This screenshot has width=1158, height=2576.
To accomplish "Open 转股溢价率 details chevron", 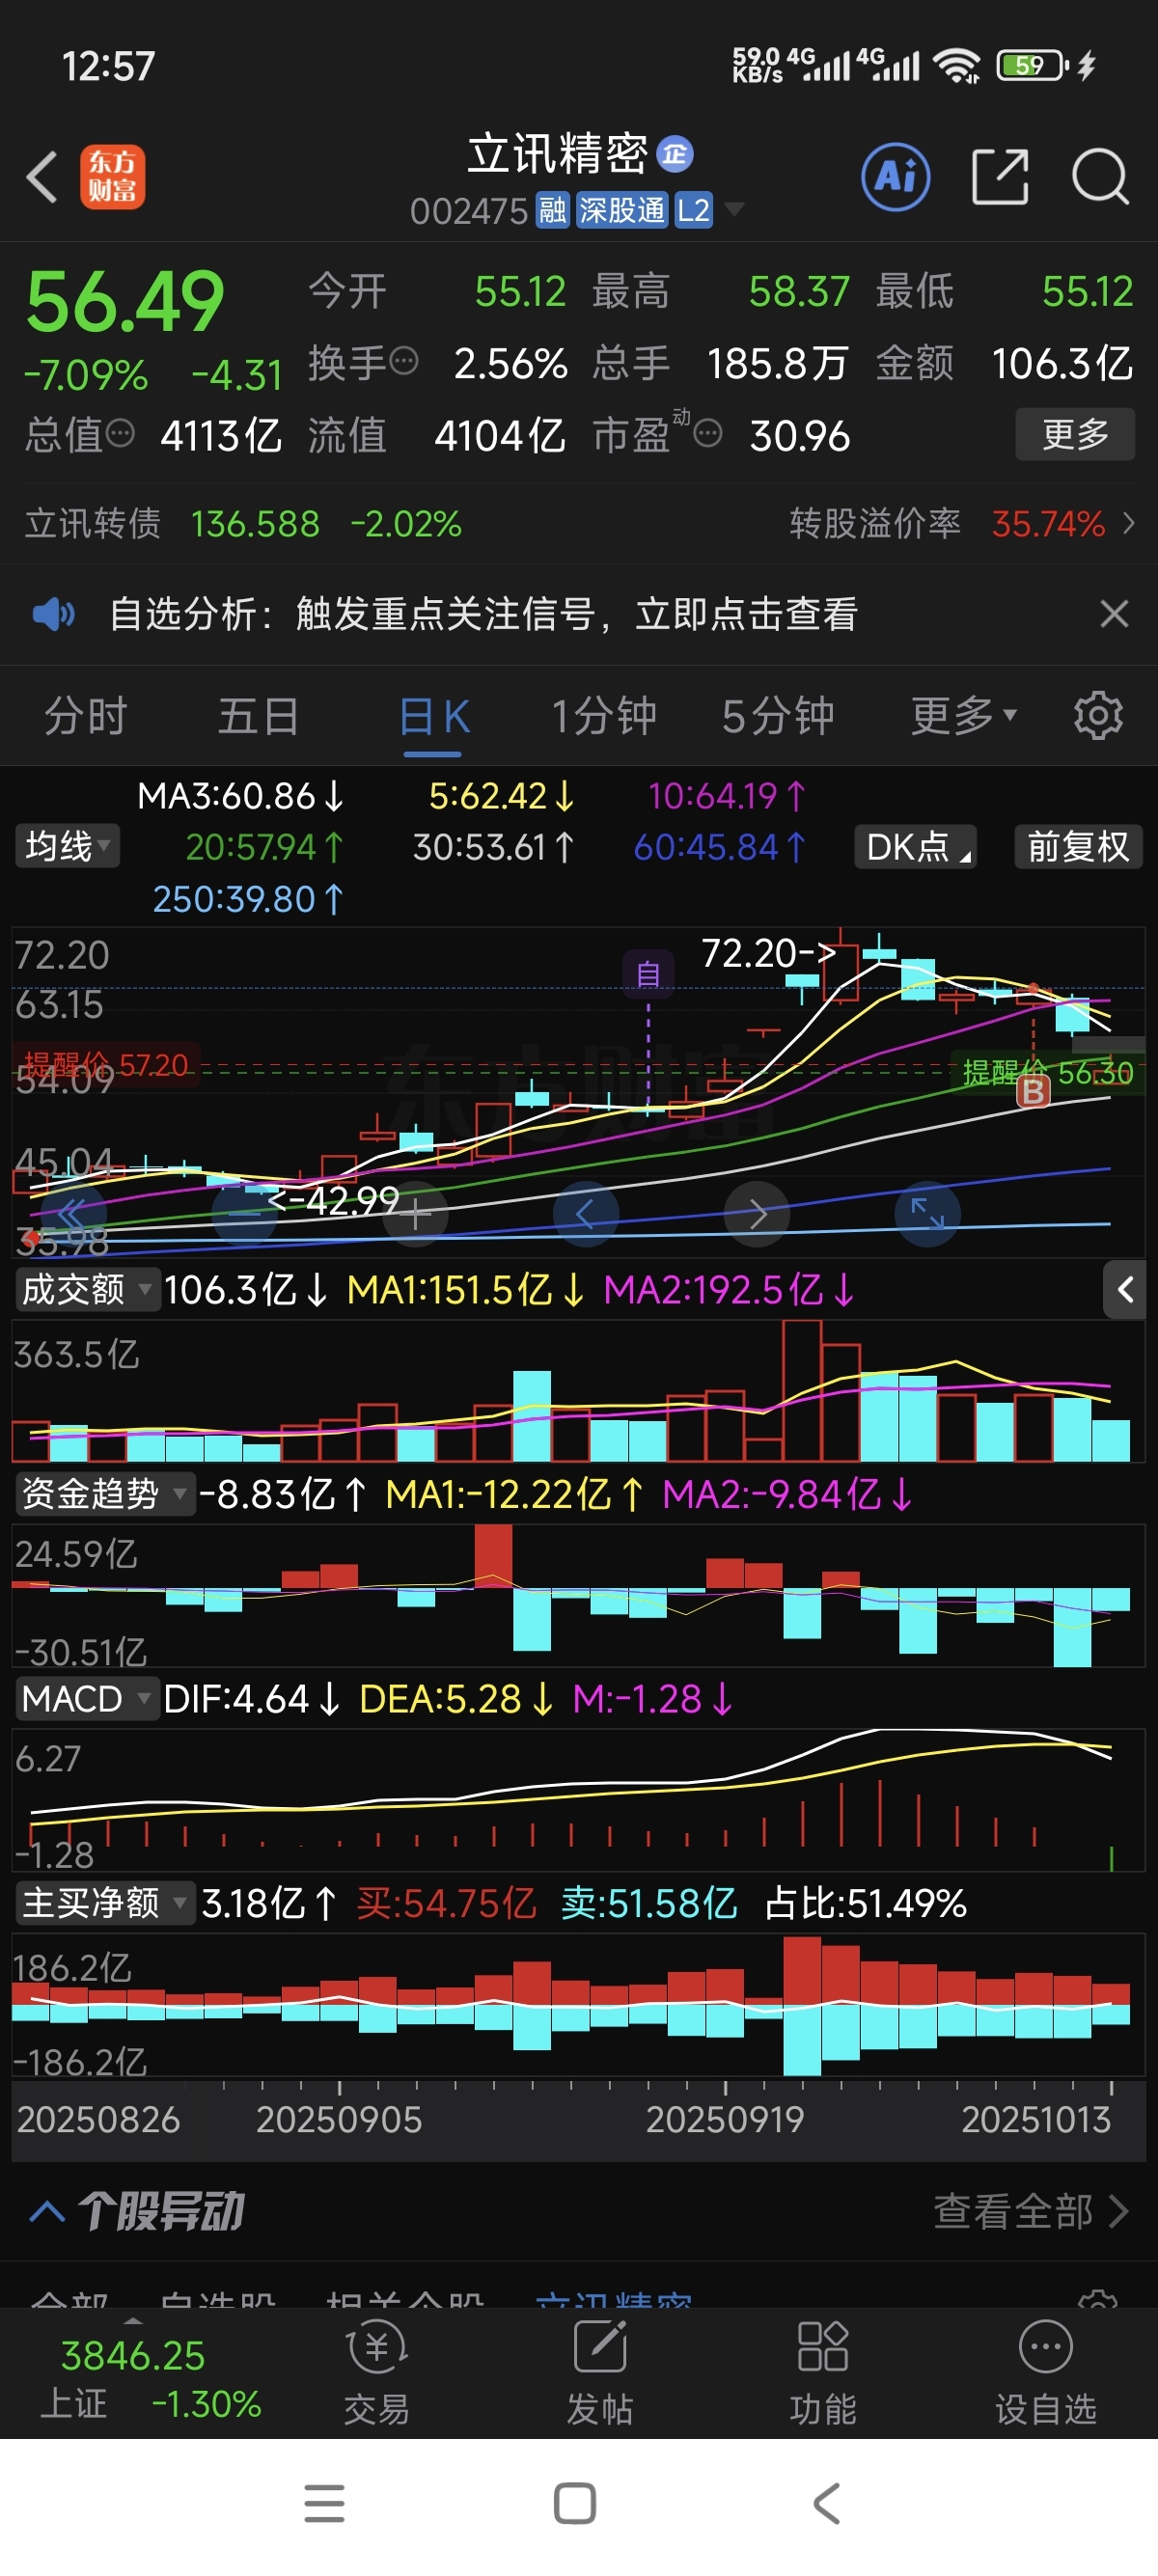I will pos(1129,524).
